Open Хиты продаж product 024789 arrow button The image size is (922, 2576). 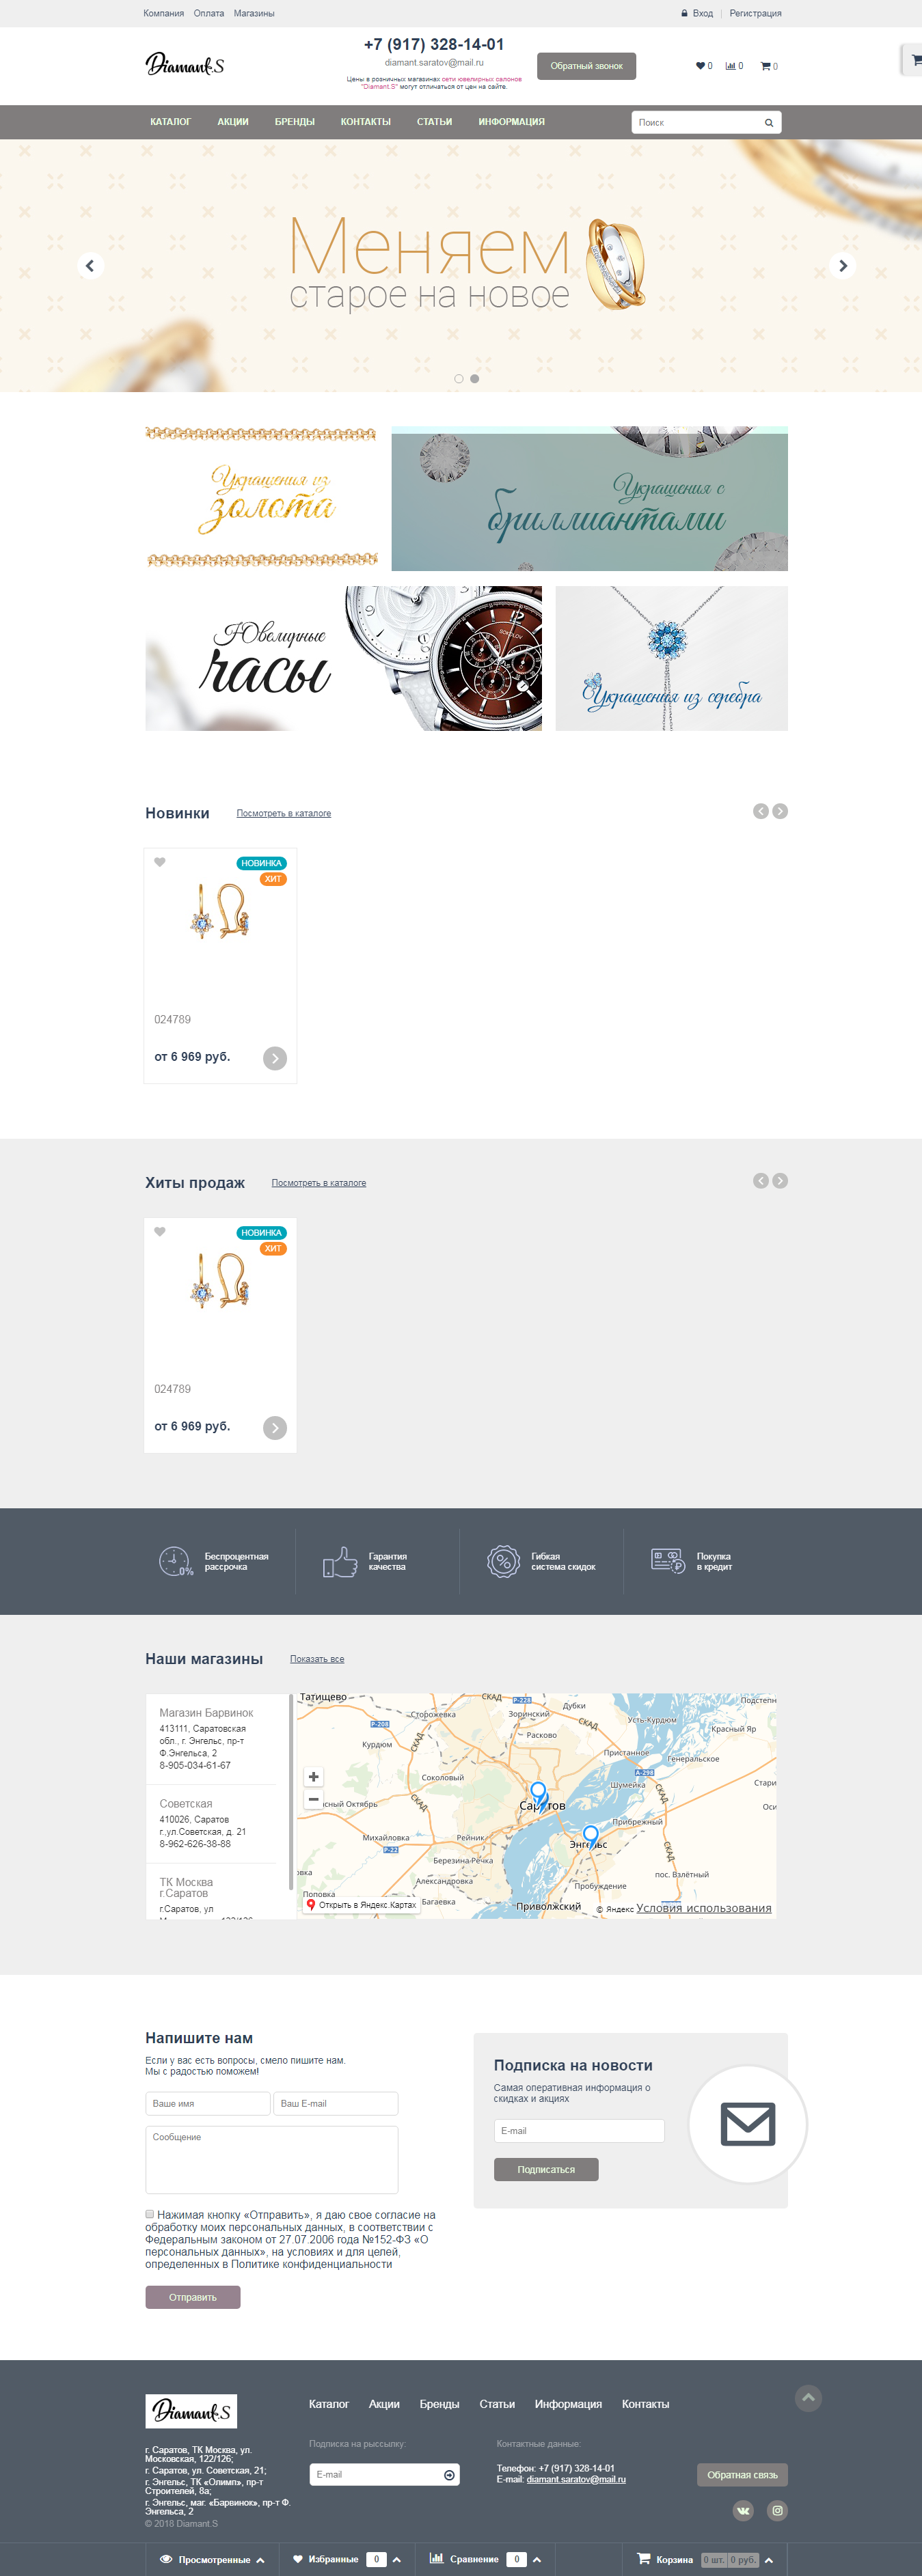(x=275, y=1428)
